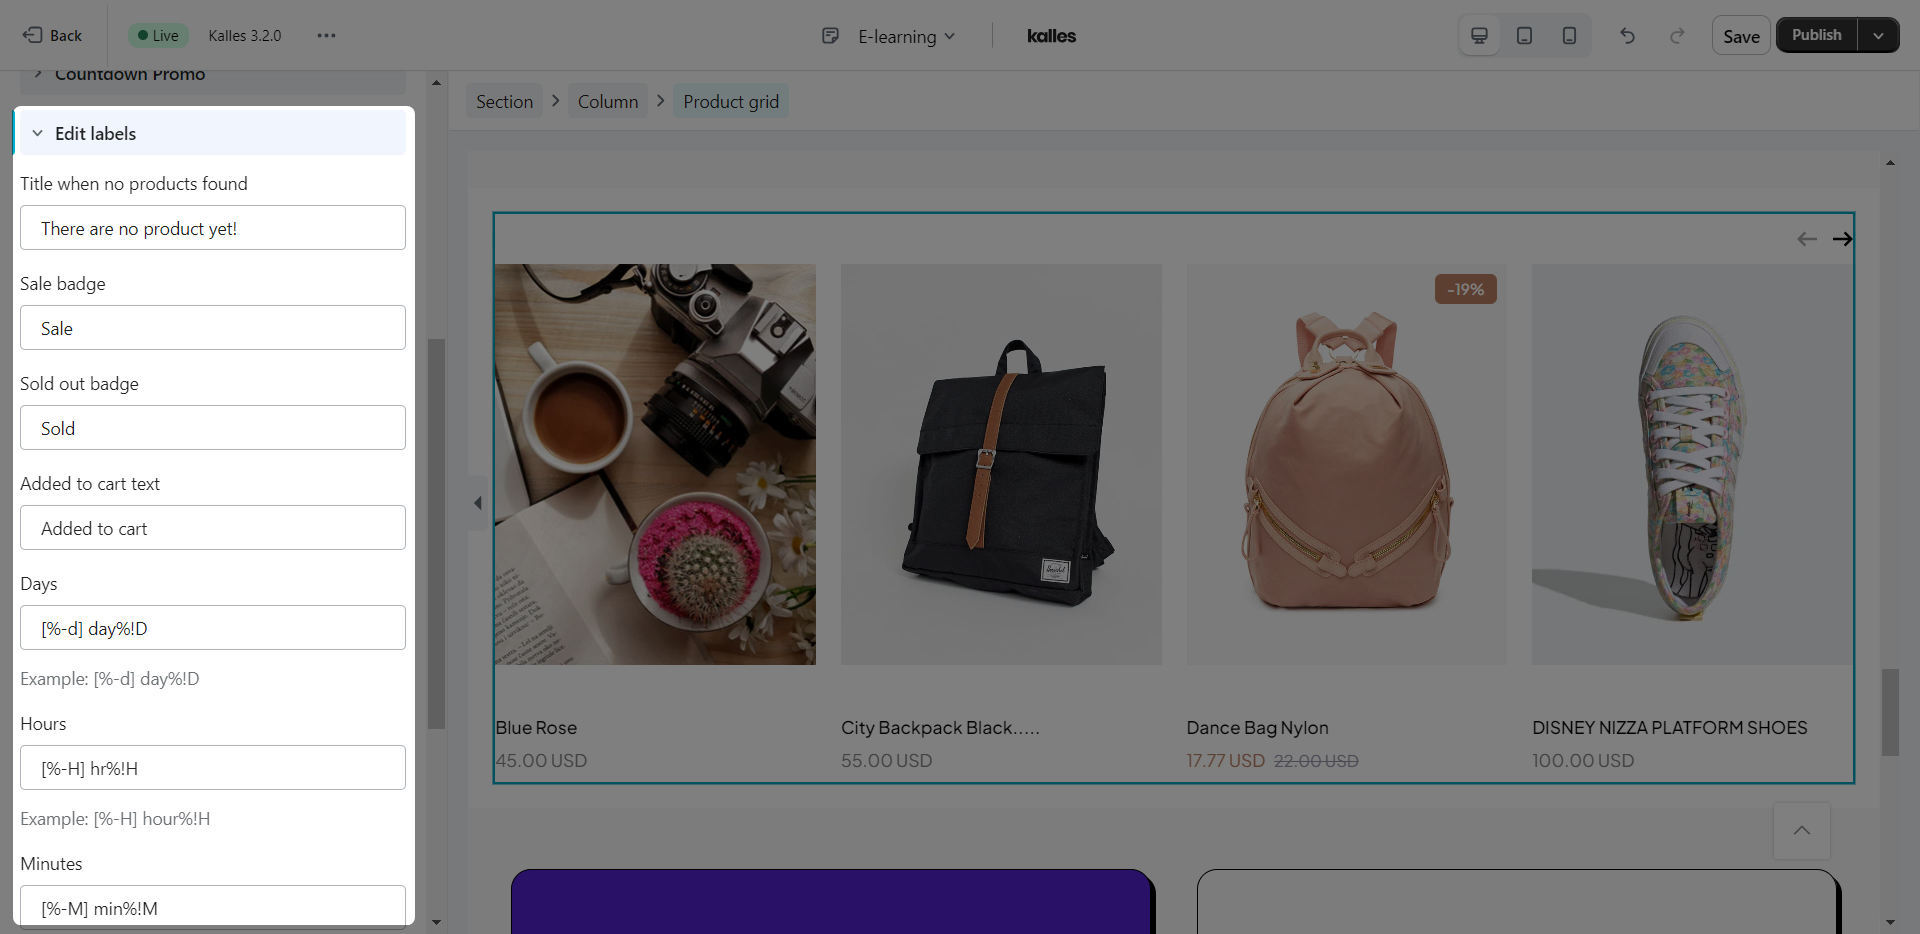Click the Publish button
This screenshot has height=934, width=1920.
[1816, 35]
